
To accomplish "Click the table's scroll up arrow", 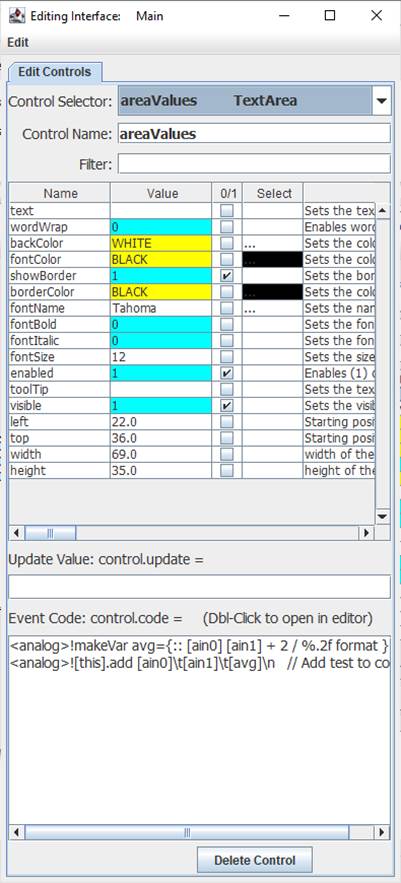I will (x=382, y=211).
